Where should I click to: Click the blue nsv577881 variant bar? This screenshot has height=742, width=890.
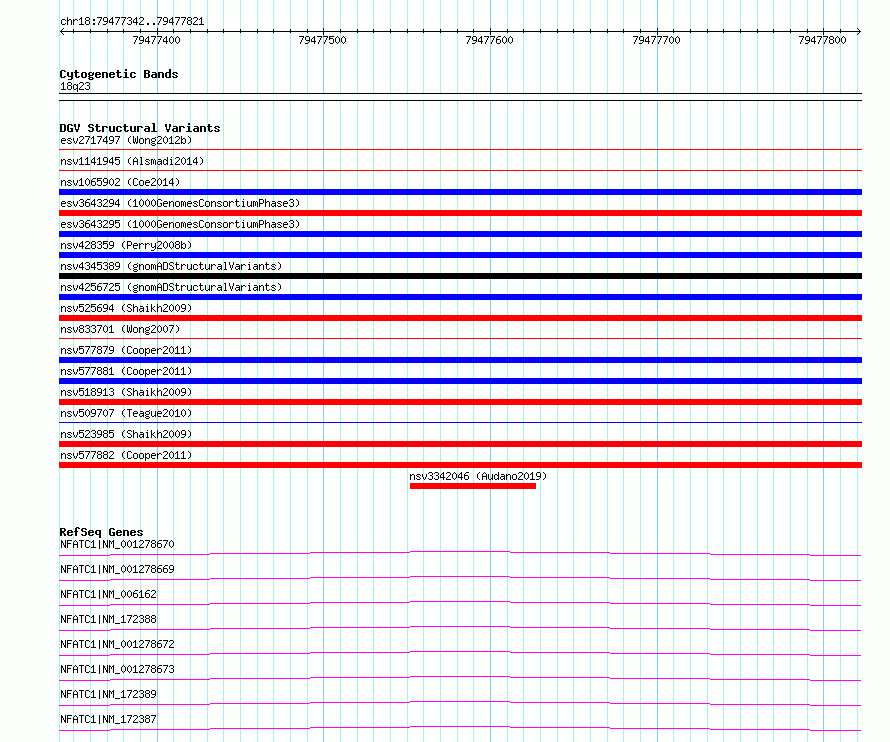pos(460,381)
